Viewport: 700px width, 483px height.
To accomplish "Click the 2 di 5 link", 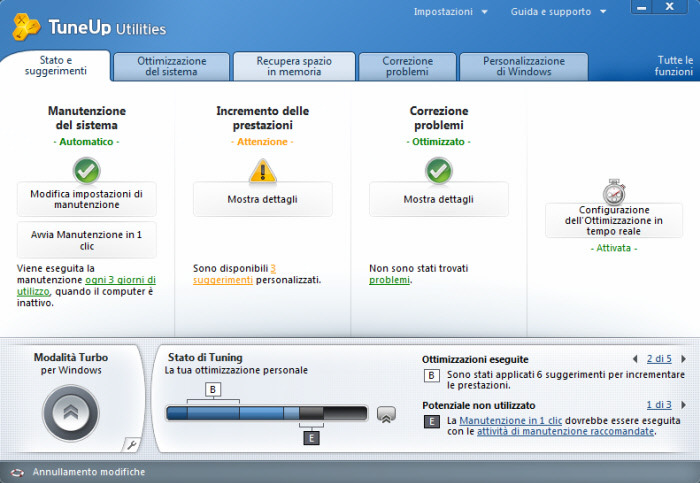I will (659, 359).
